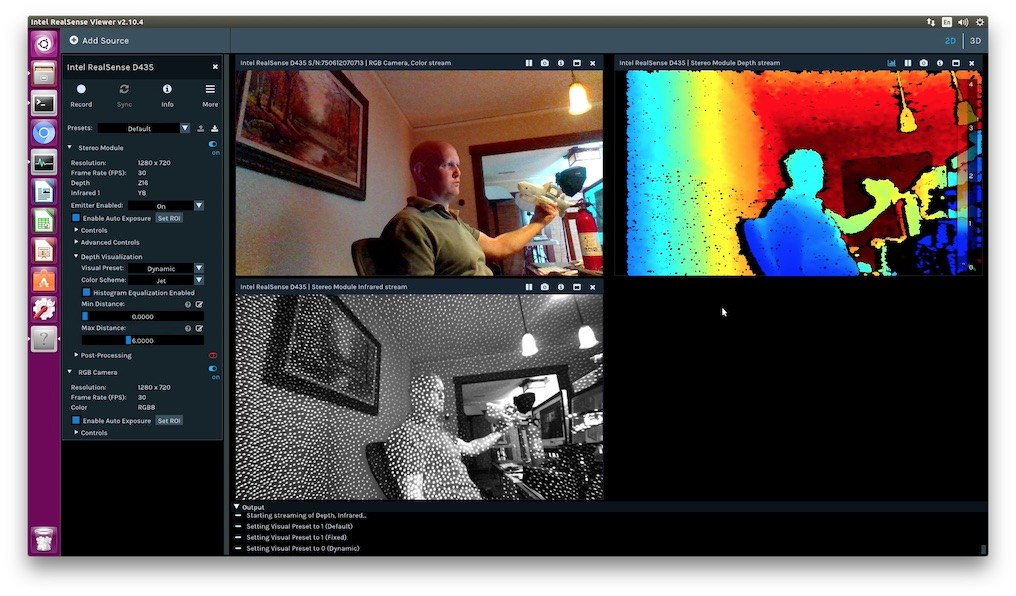Image resolution: width=1016 pixels, height=596 pixels.
Task: Close the Infrared stream window
Action: tap(592, 287)
